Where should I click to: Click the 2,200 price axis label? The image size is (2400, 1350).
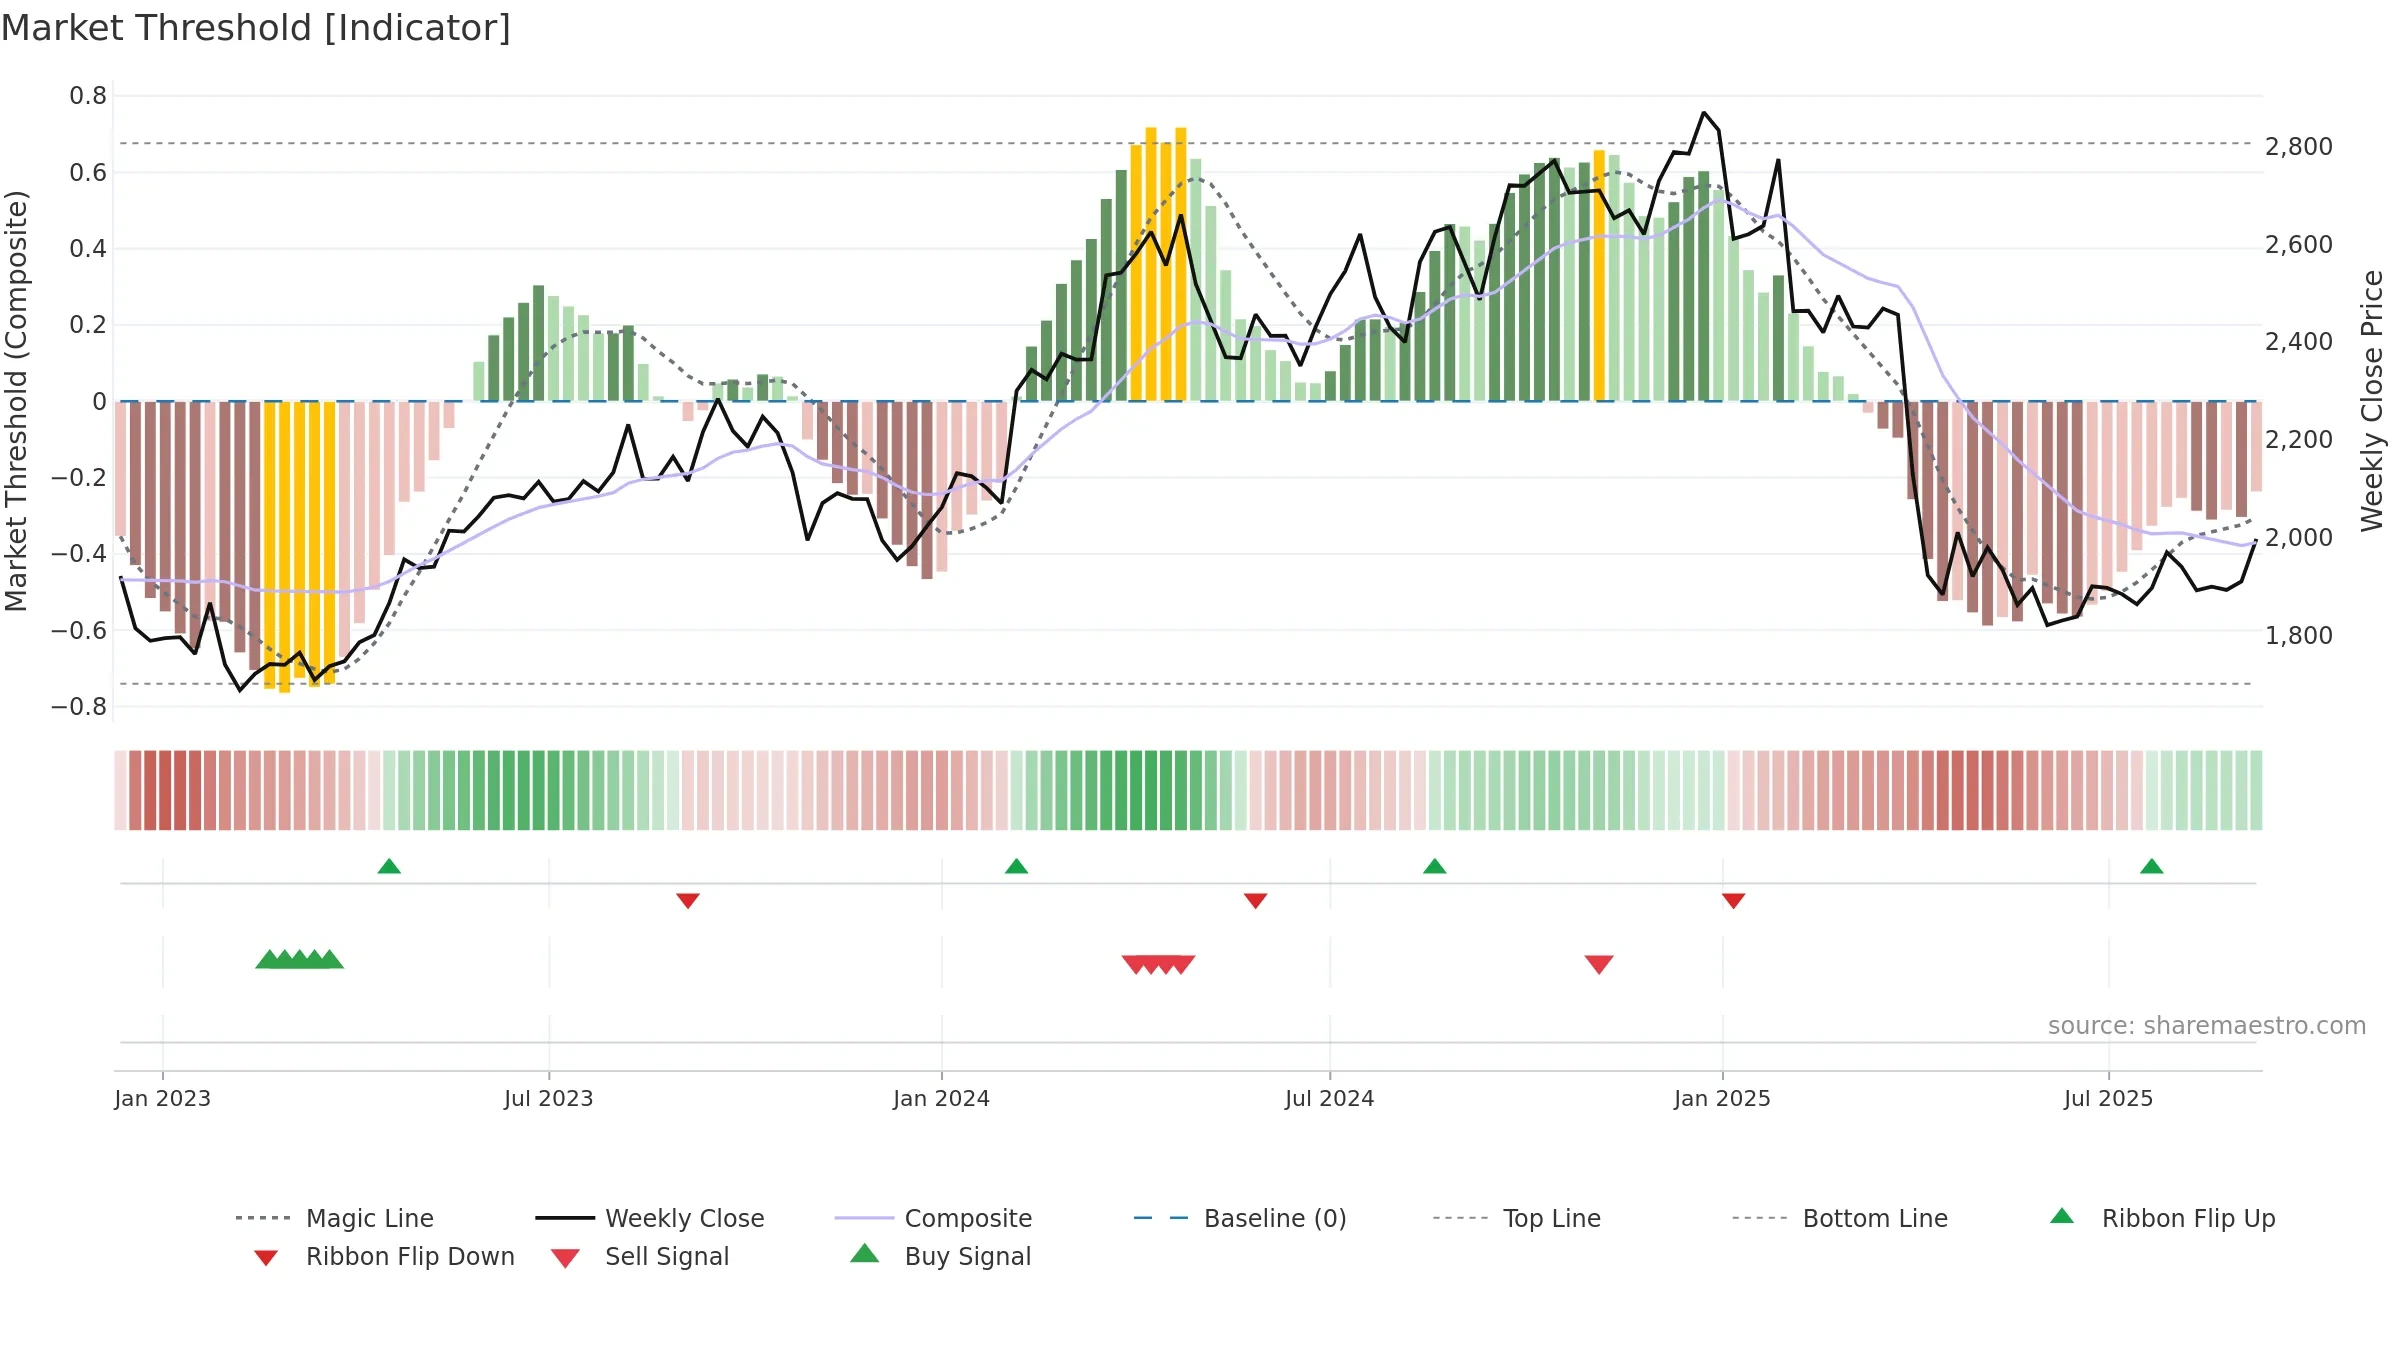click(2299, 440)
